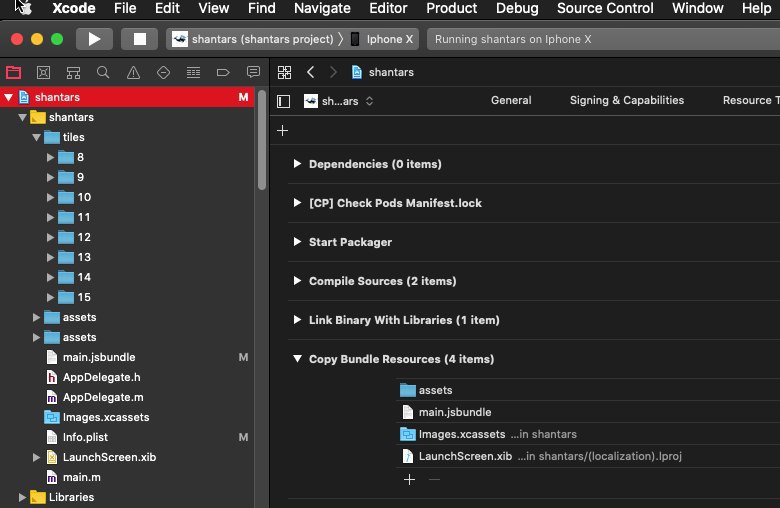Add a new build phase with plus icon
Viewport: 780px width, 508px height.
click(x=283, y=130)
